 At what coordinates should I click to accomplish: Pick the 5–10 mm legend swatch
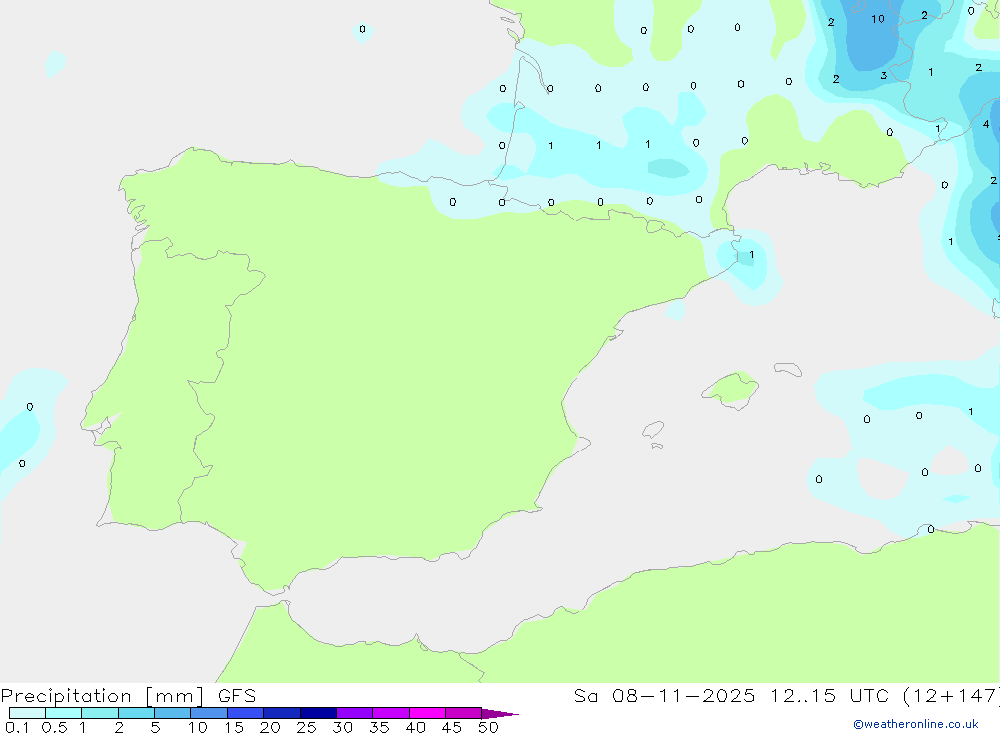pos(173,713)
